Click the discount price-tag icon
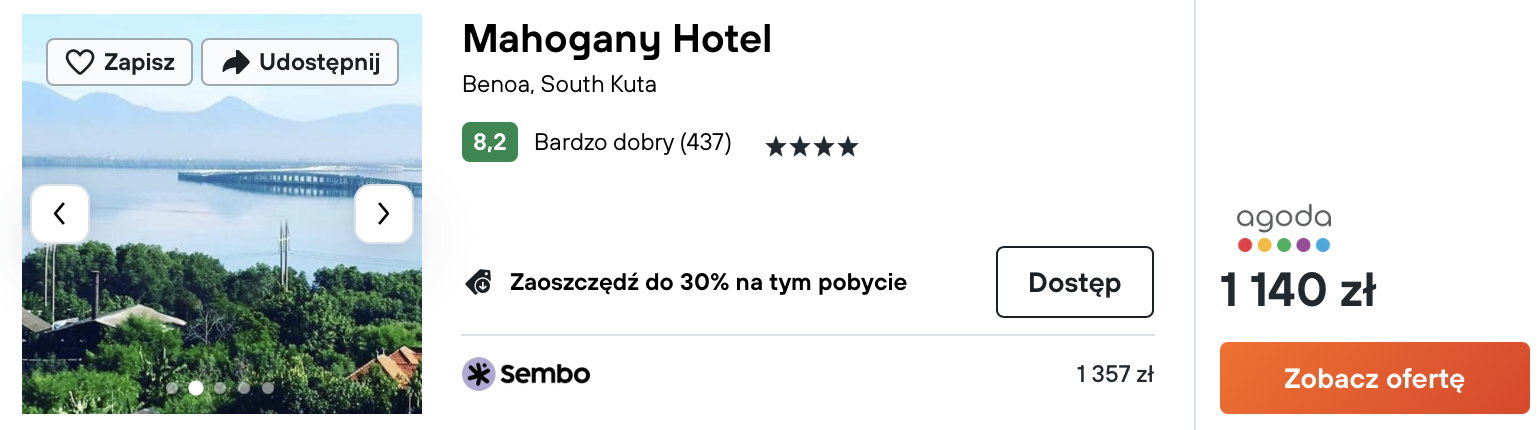Screen dimensions: 1540x430 pyautogui.click(x=478, y=282)
